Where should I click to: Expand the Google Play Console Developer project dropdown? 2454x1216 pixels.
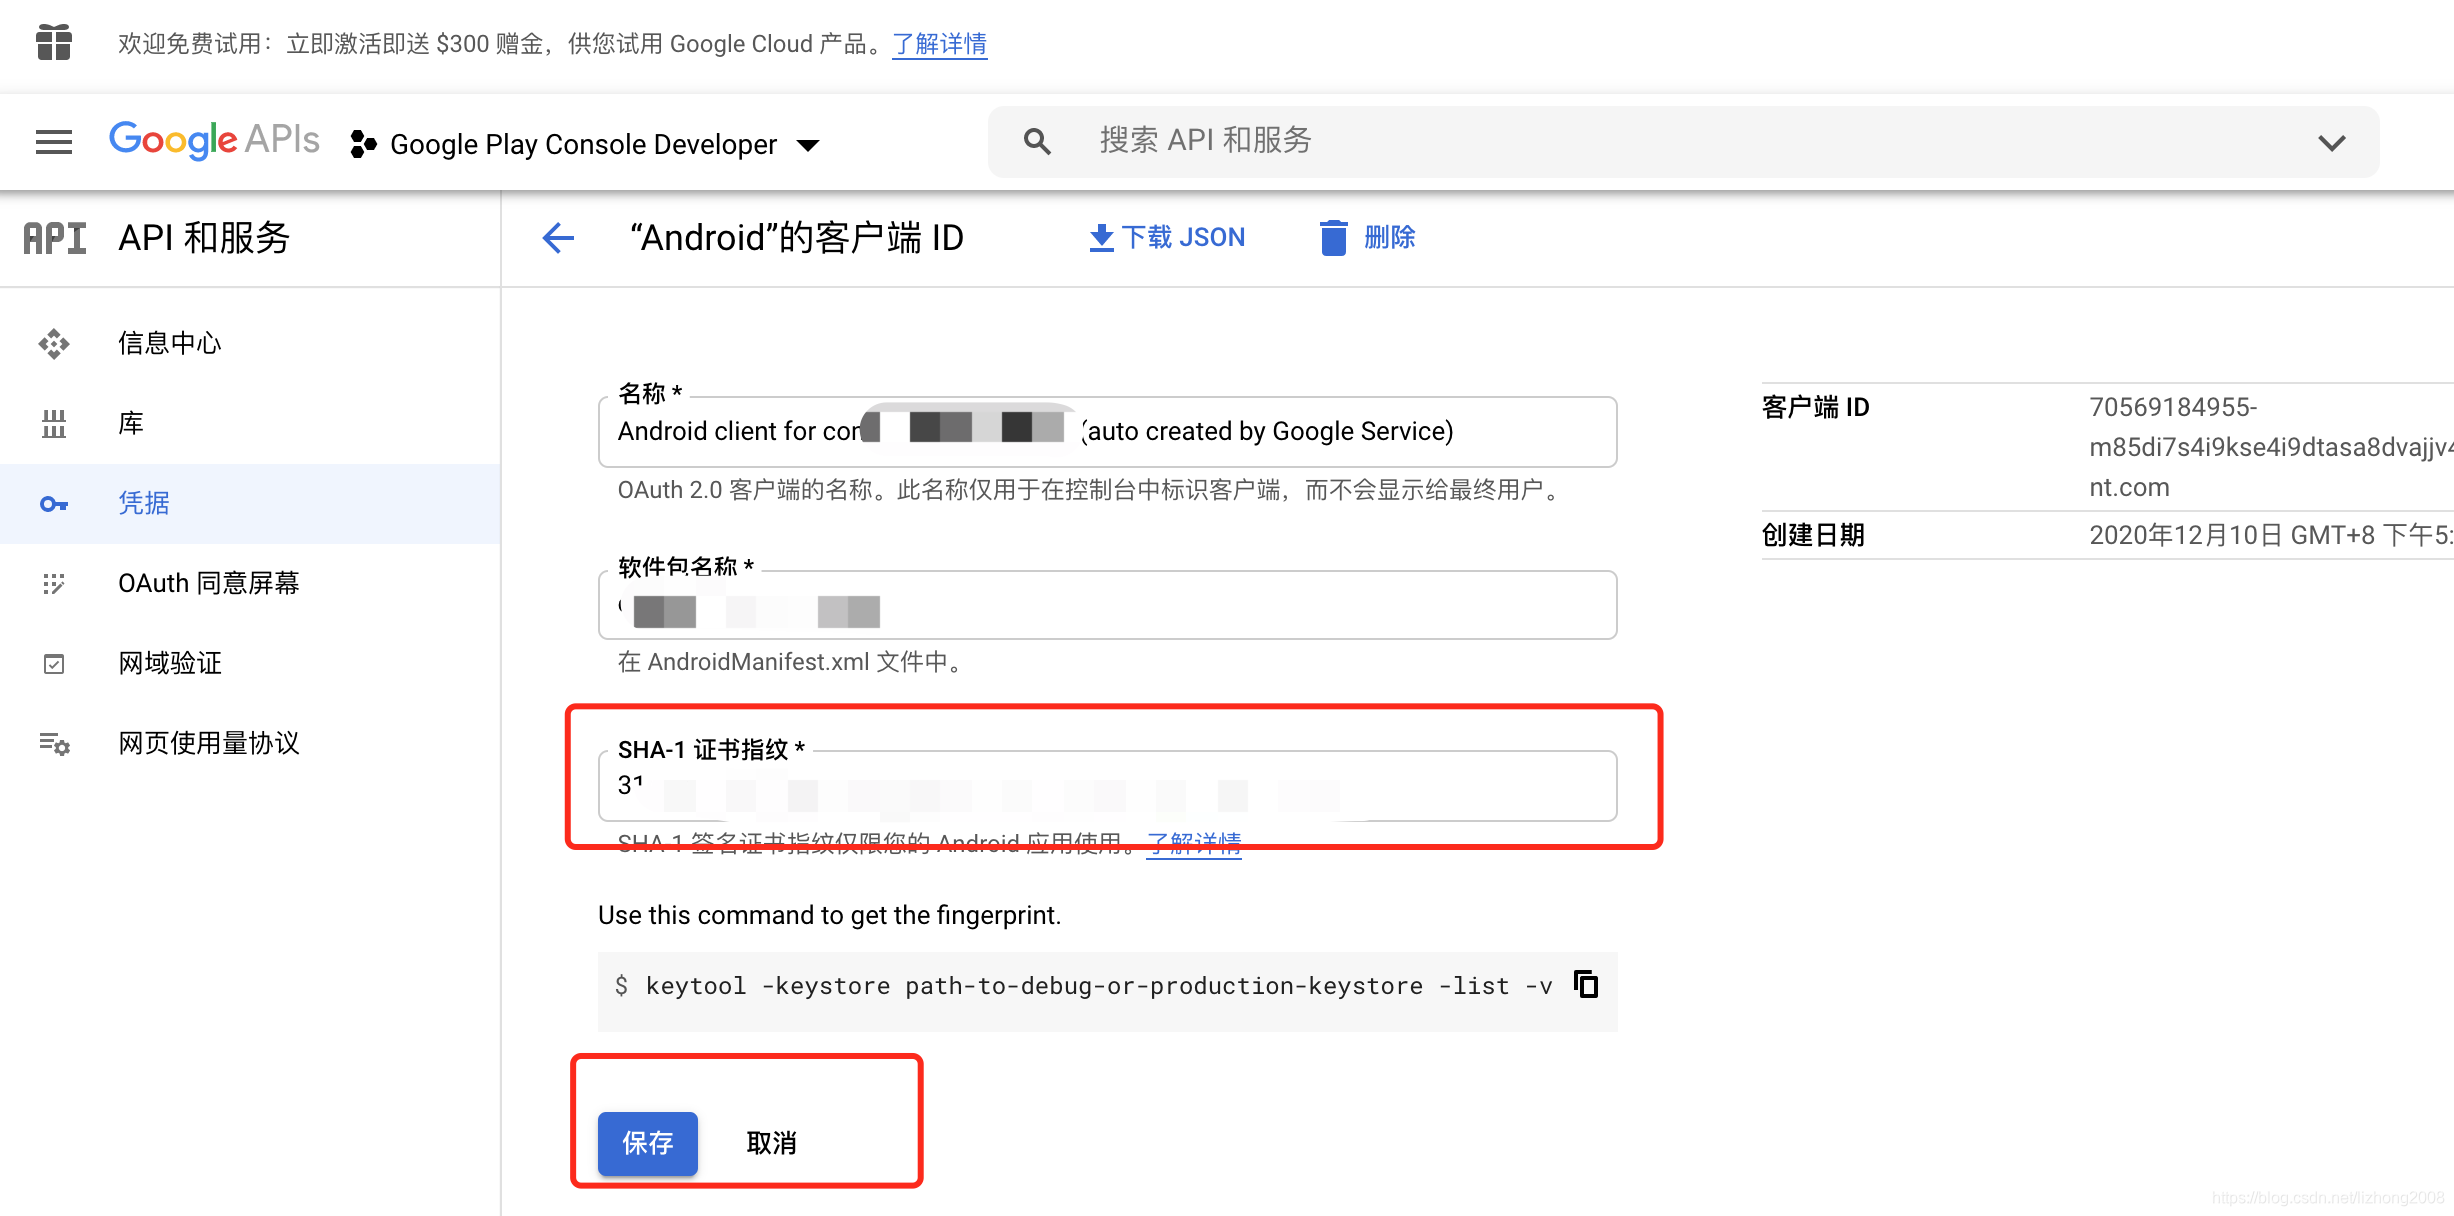pos(808,145)
